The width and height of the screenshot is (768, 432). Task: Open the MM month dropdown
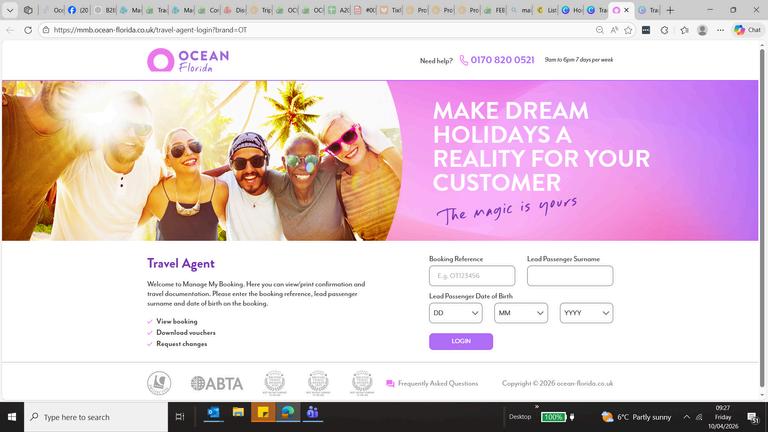click(521, 313)
